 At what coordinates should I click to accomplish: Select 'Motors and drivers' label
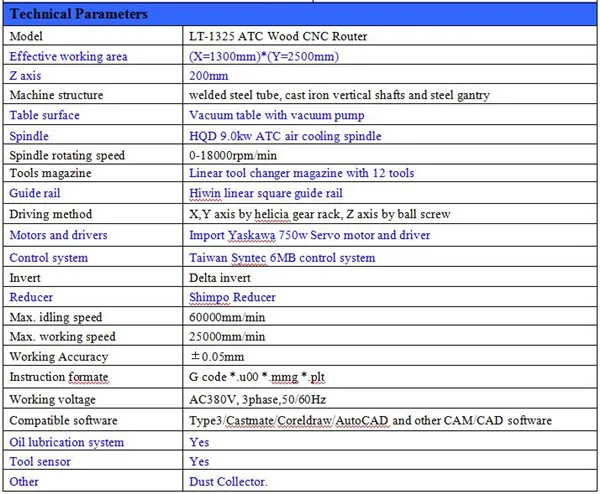[x=59, y=235]
